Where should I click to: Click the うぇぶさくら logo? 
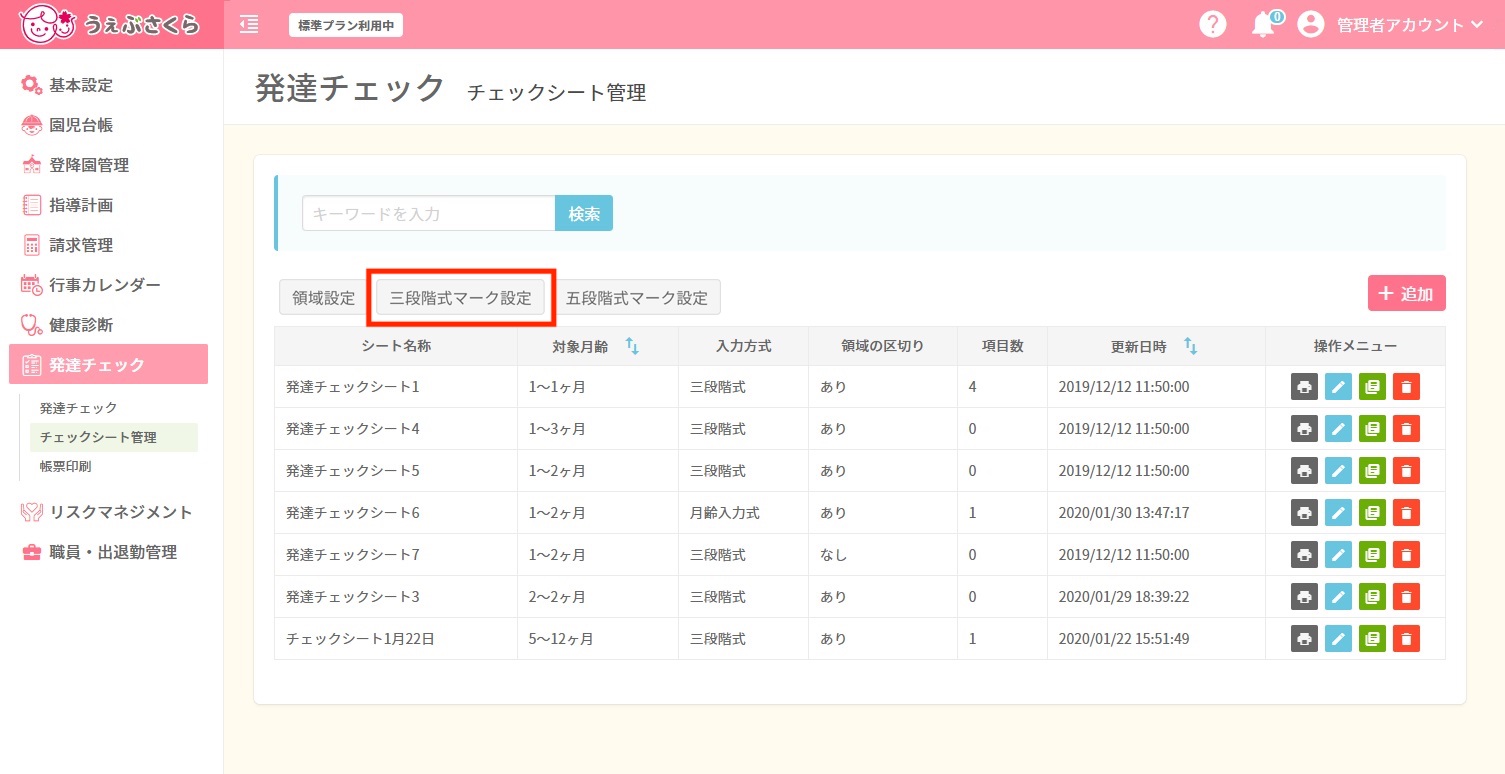(x=110, y=24)
